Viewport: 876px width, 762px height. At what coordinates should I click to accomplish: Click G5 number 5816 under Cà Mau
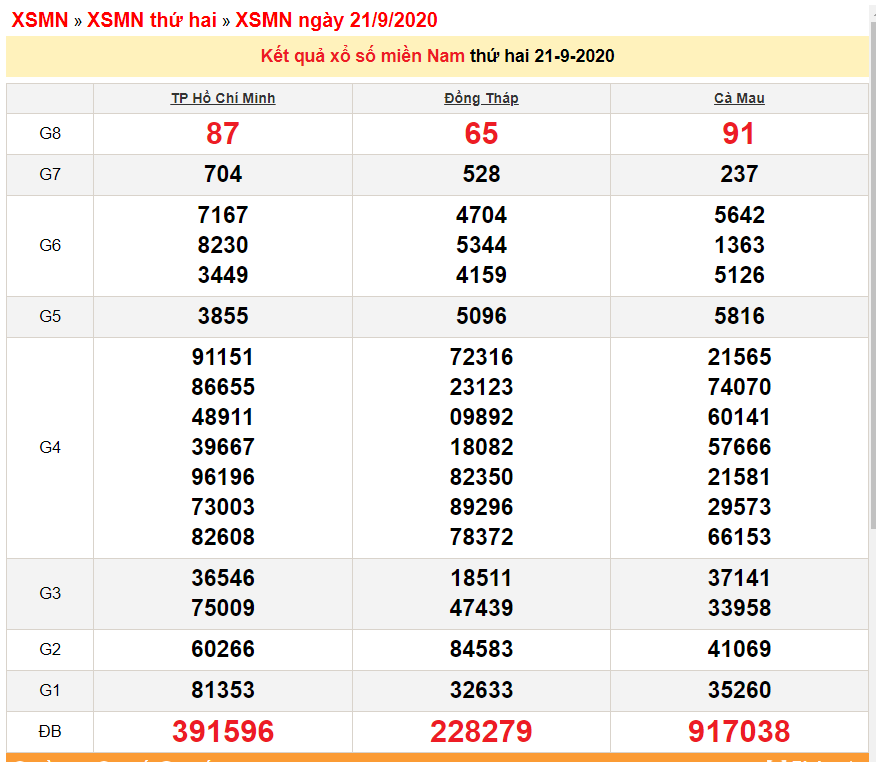tap(739, 316)
